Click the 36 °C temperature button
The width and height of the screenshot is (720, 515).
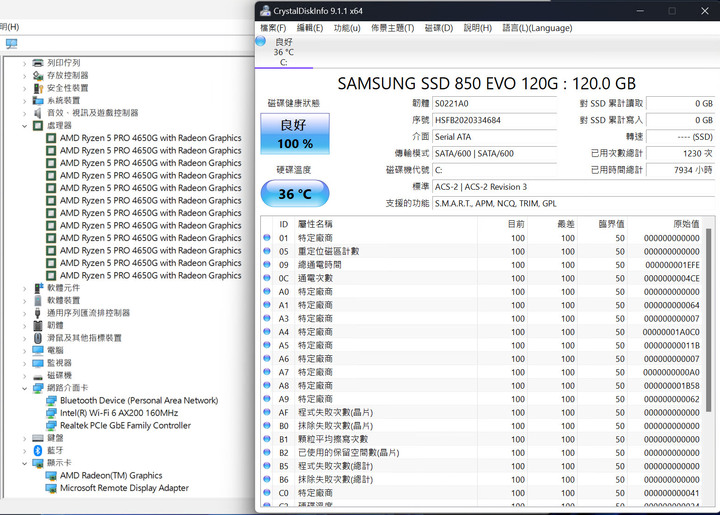pos(295,193)
